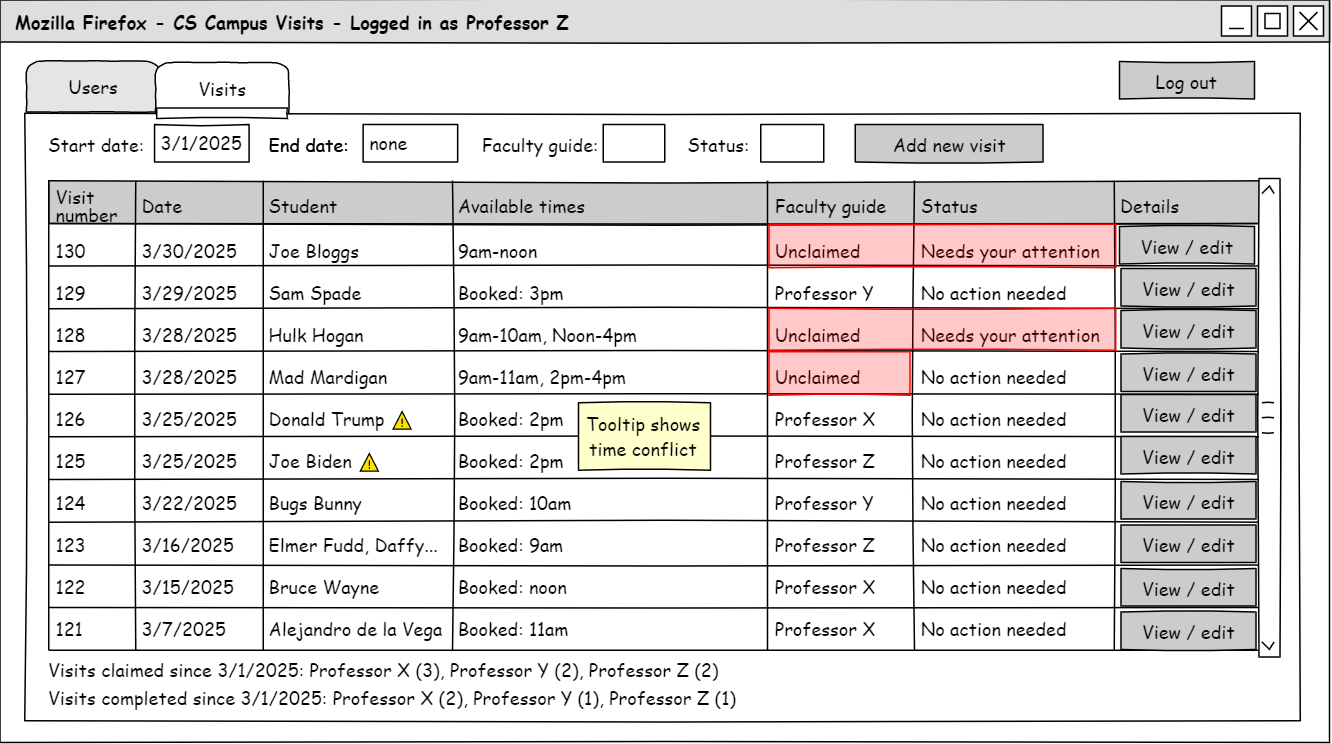This screenshot has height=744, width=1332.
Task: Click warning icon next to Donald Trump
Action: point(402,421)
